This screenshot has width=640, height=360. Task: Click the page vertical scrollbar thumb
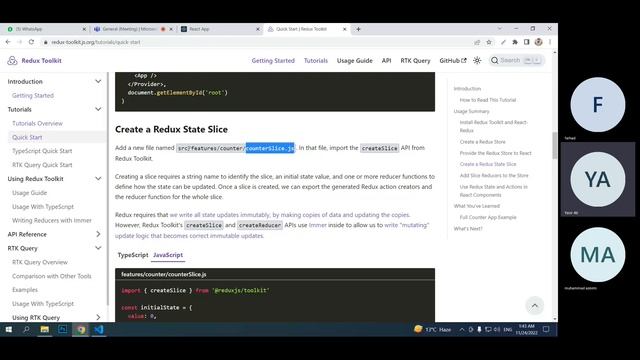[x=555, y=145]
